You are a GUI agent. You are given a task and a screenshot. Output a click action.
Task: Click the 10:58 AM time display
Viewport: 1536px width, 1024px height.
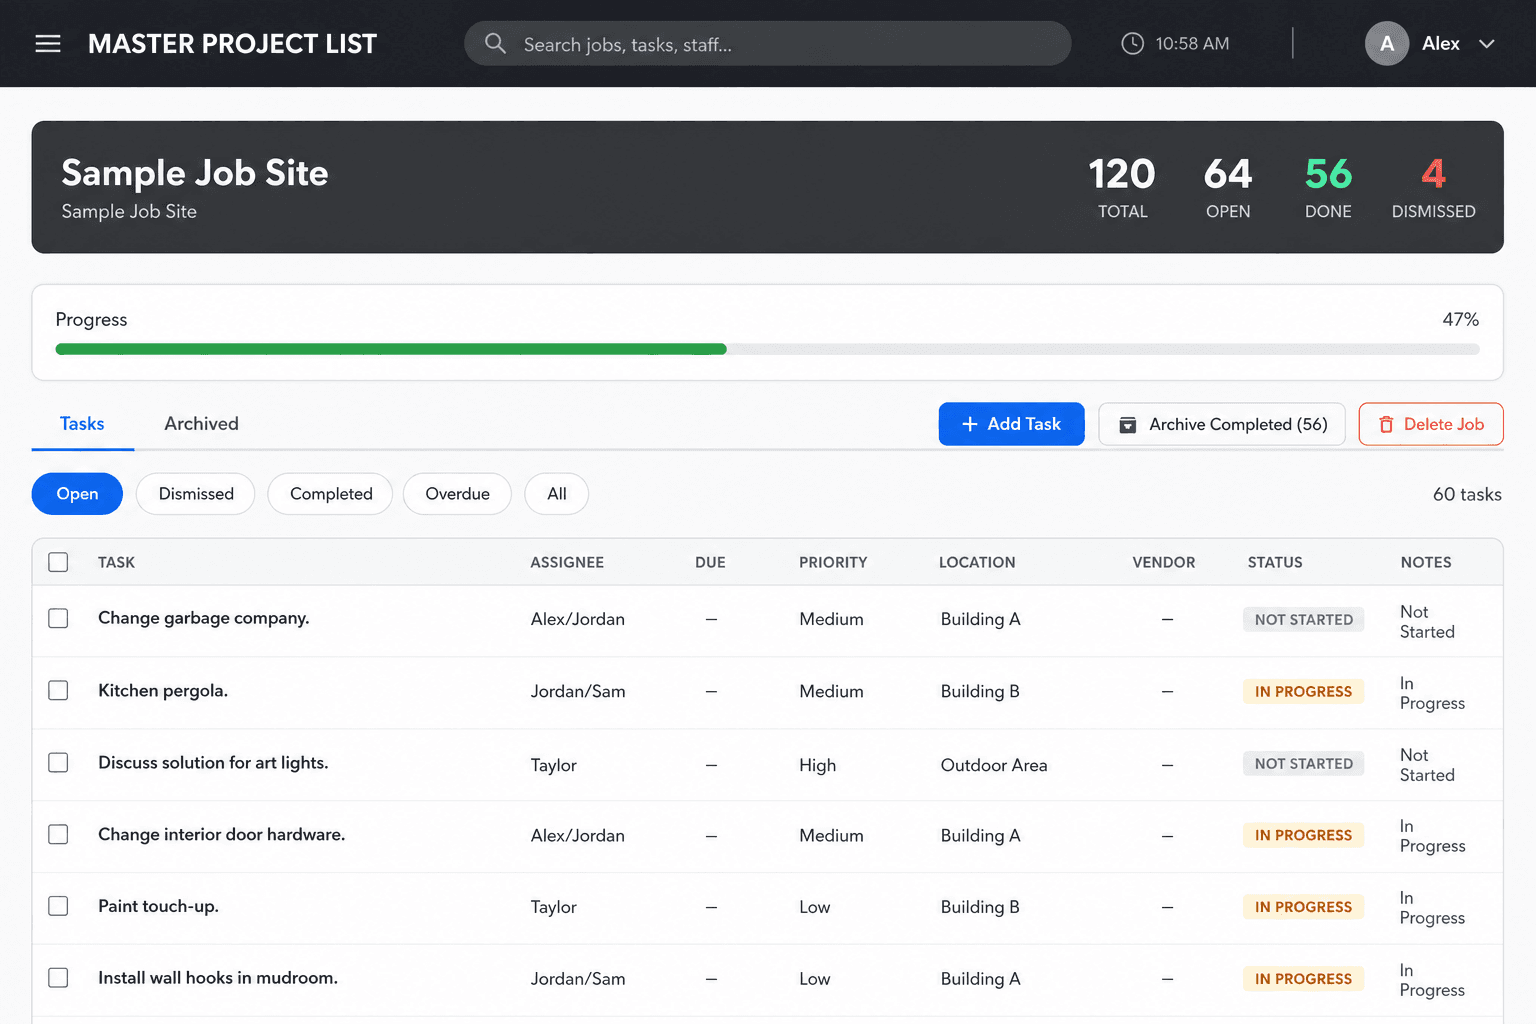click(1192, 44)
